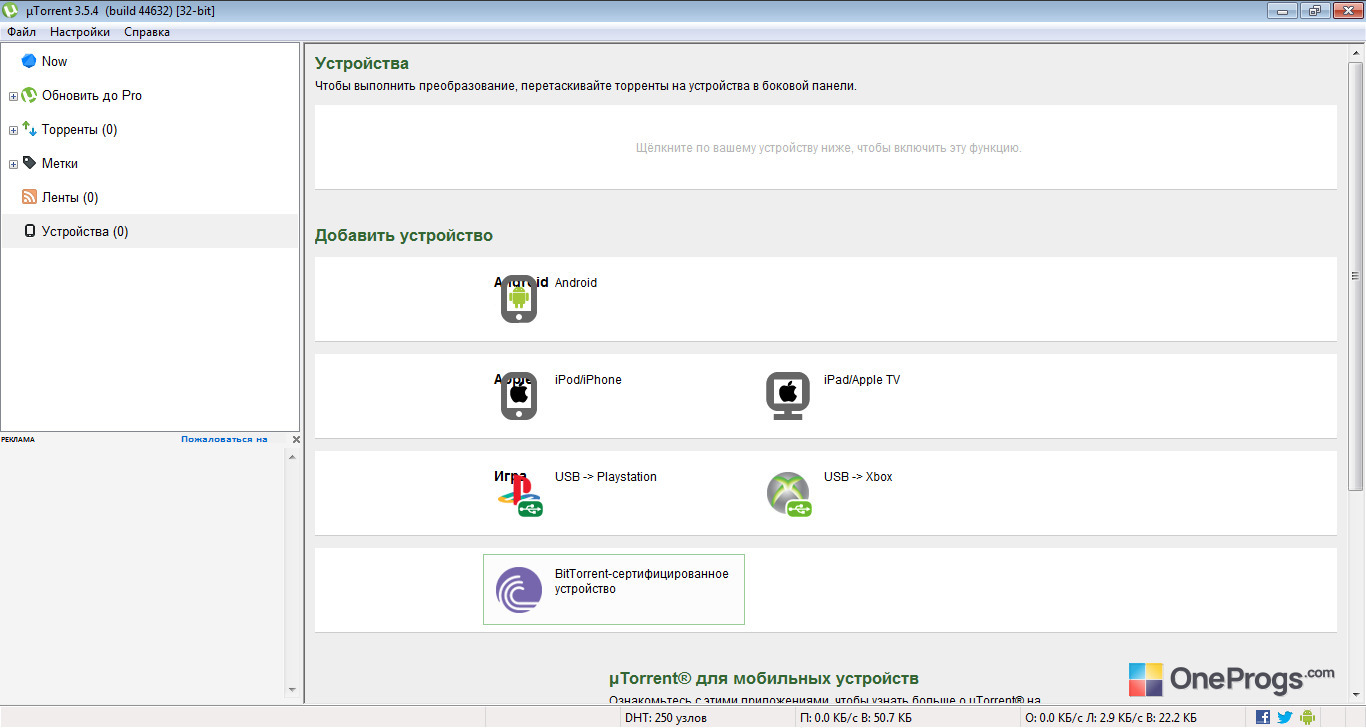Expand the Обновить до Pro node
This screenshot has width=1366, height=728.
(13, 96)
